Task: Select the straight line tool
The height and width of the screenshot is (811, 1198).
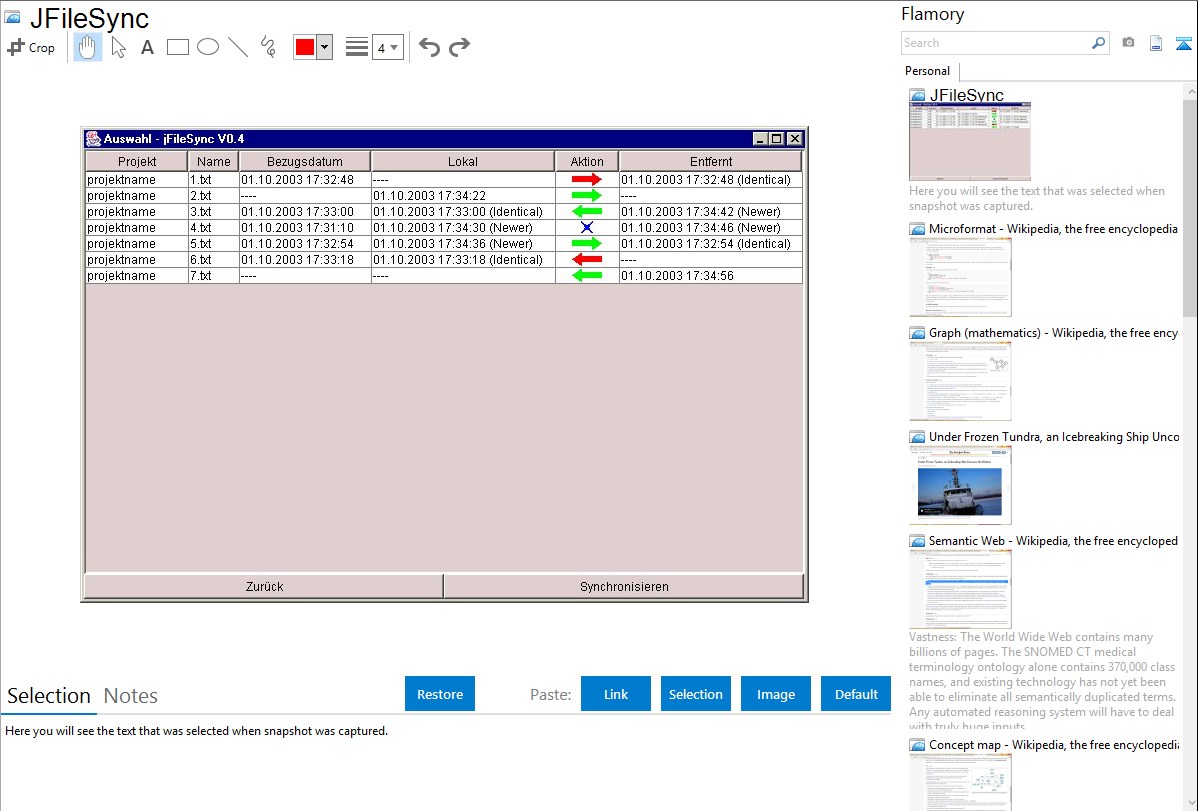Action: [238, 47]
